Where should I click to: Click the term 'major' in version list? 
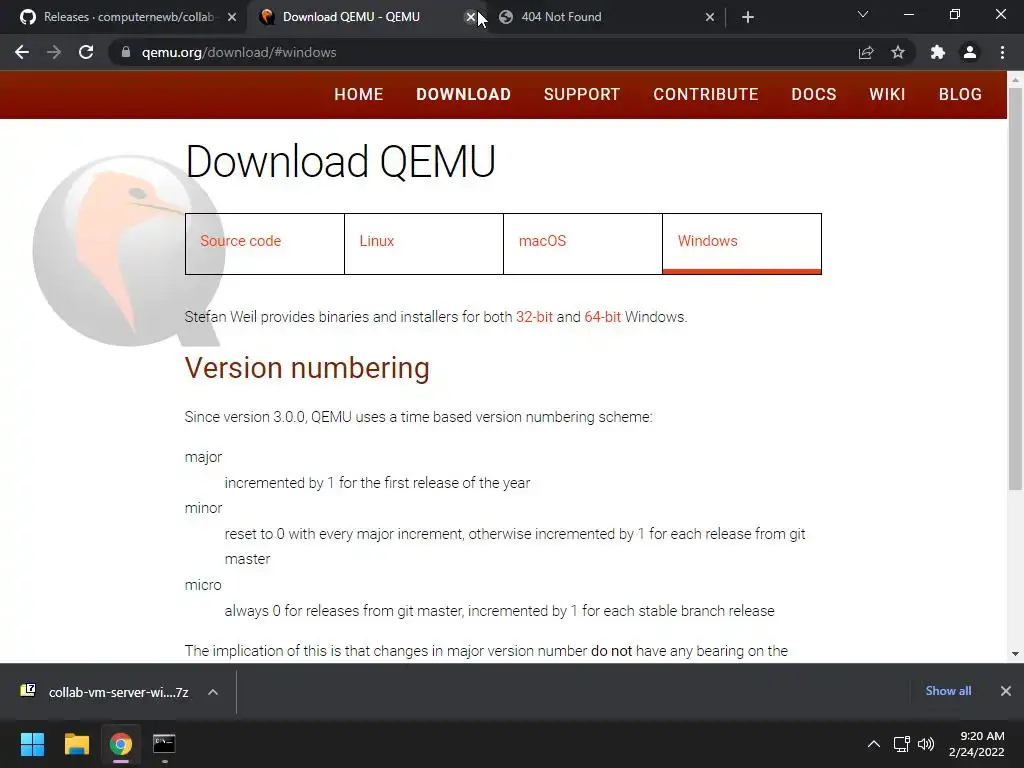click(203, 457)
